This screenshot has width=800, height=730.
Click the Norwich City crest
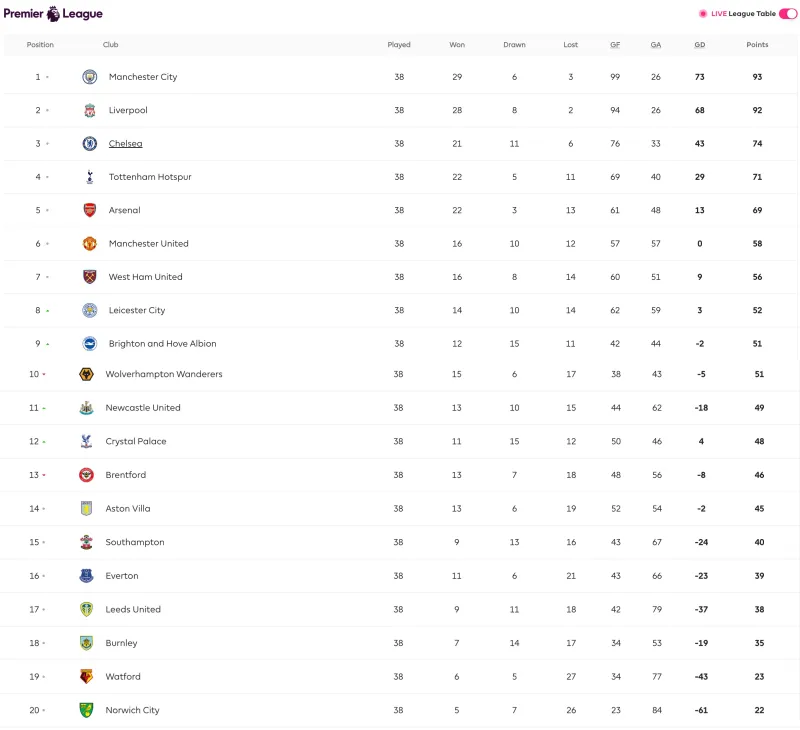pyautogui.click(x=86, y=710)
